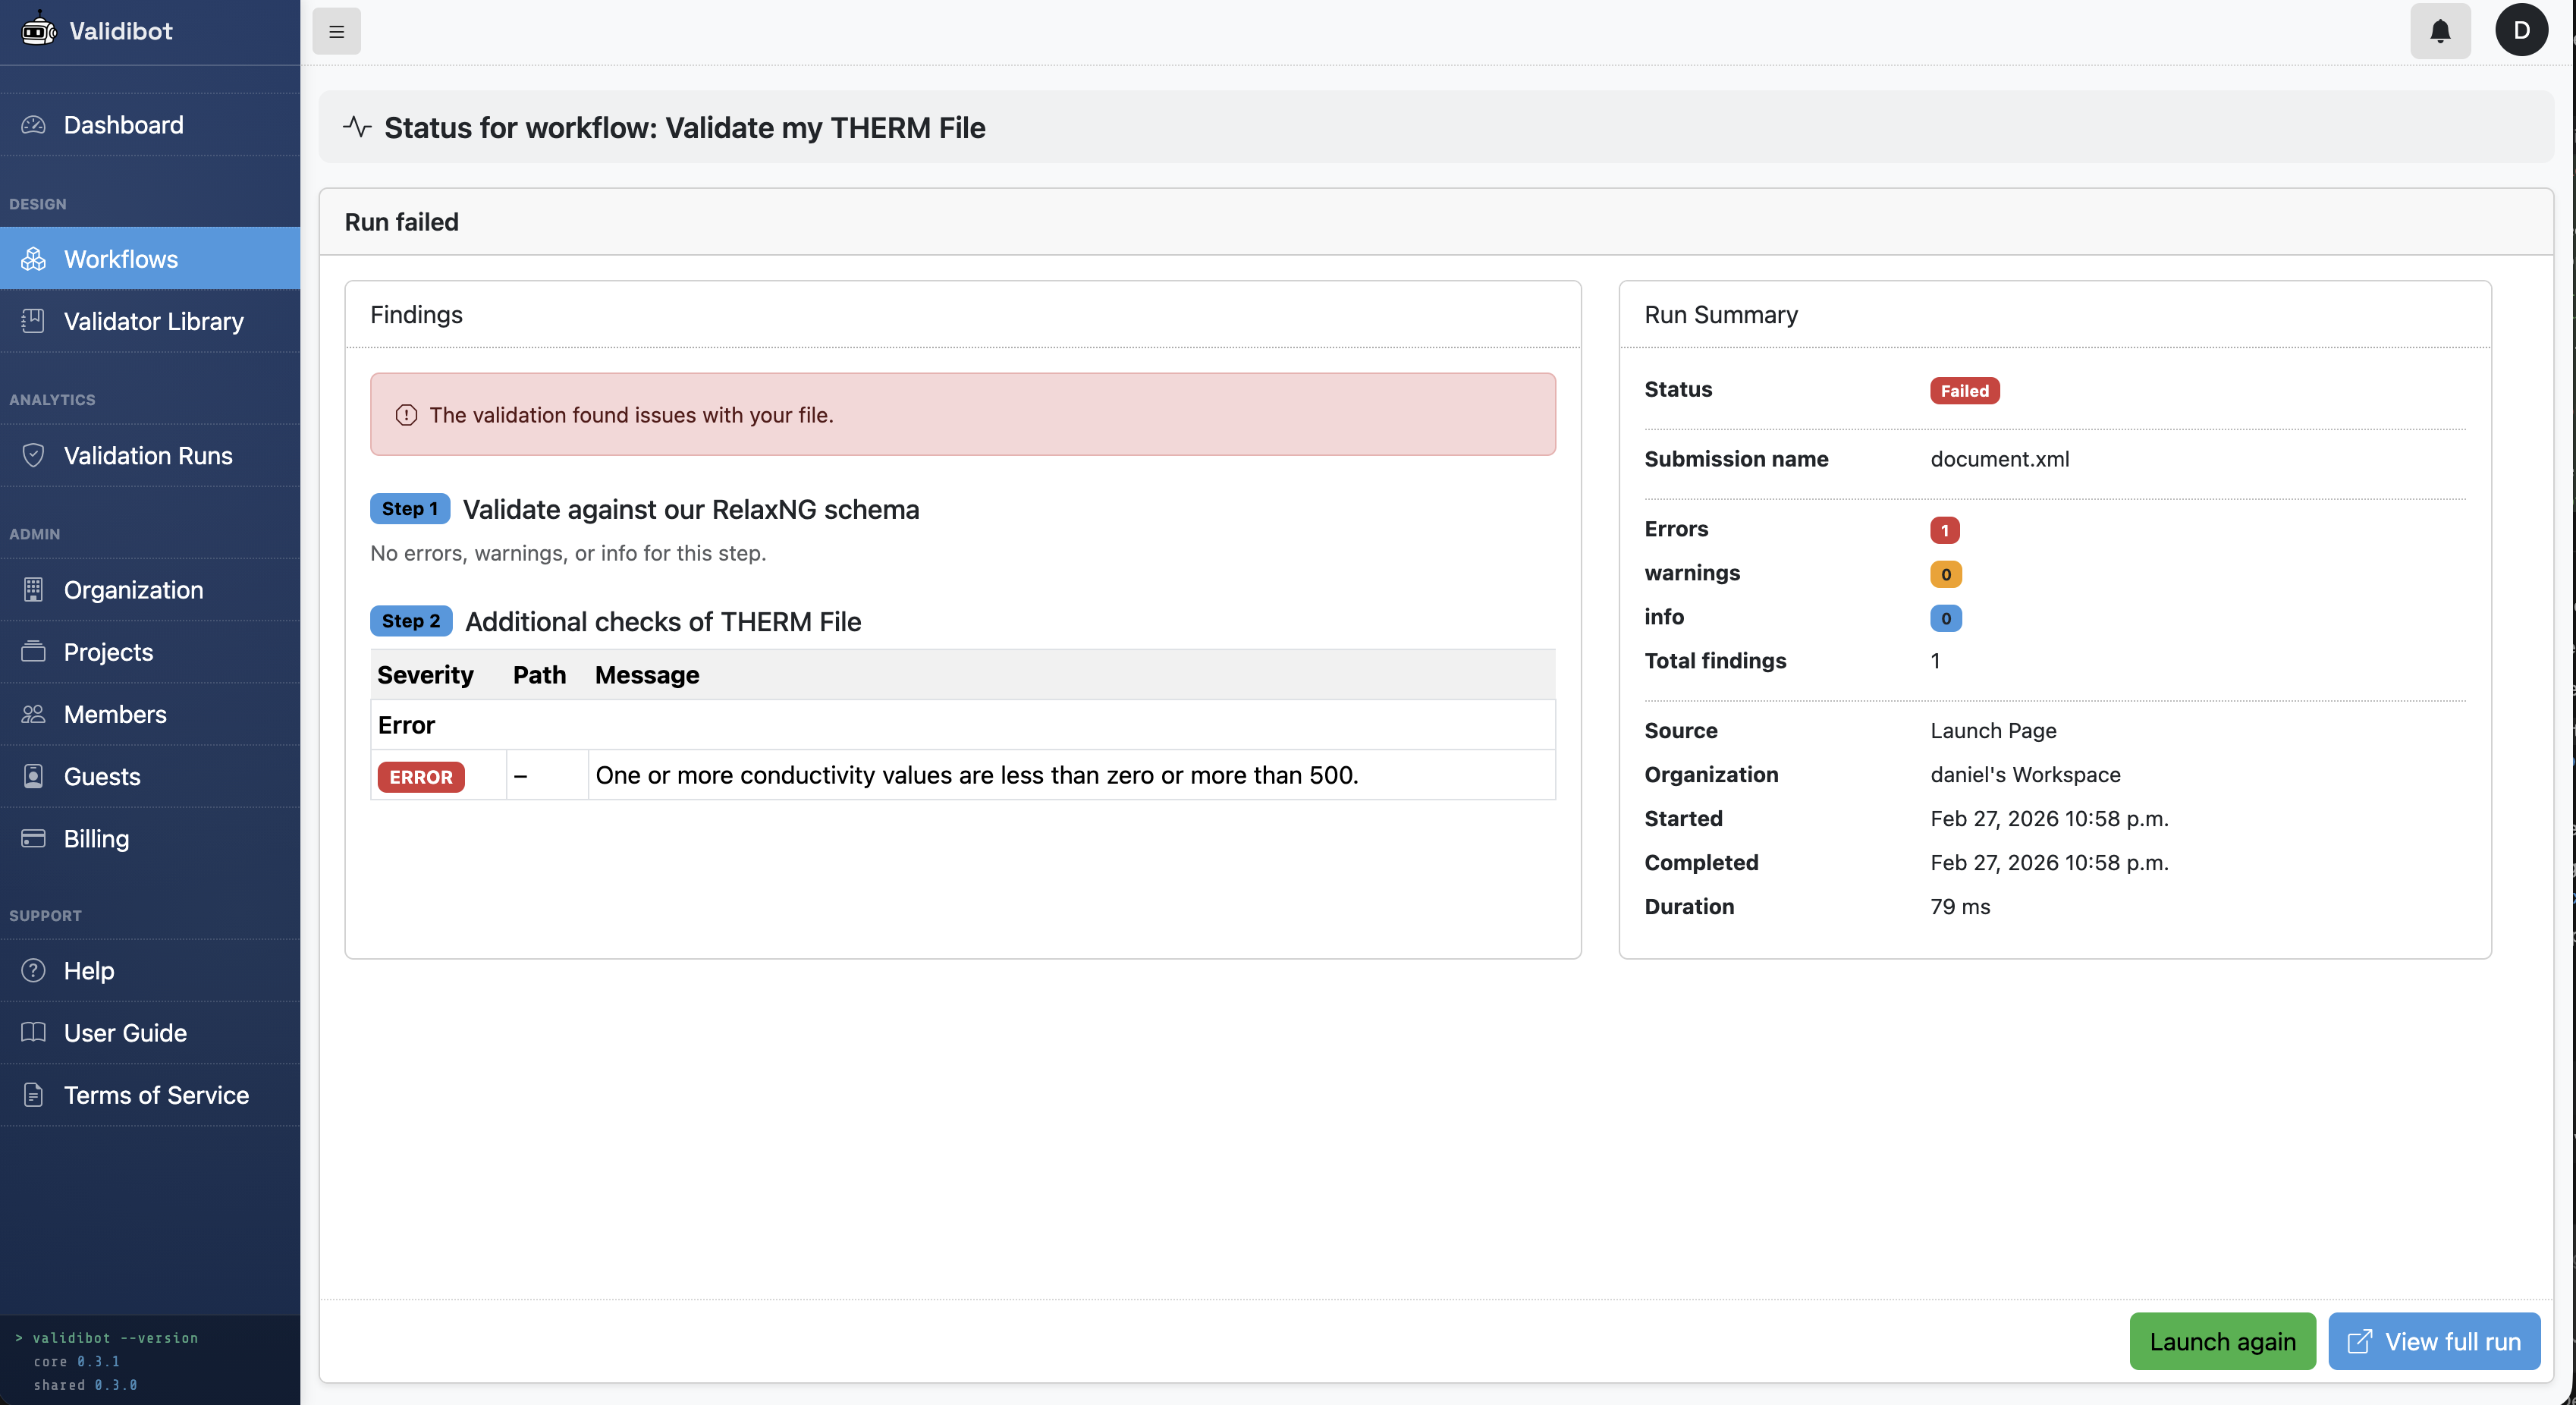2576x1405 pixels.
Task: Select the Workflows sidebar icon
Action: 34,258
